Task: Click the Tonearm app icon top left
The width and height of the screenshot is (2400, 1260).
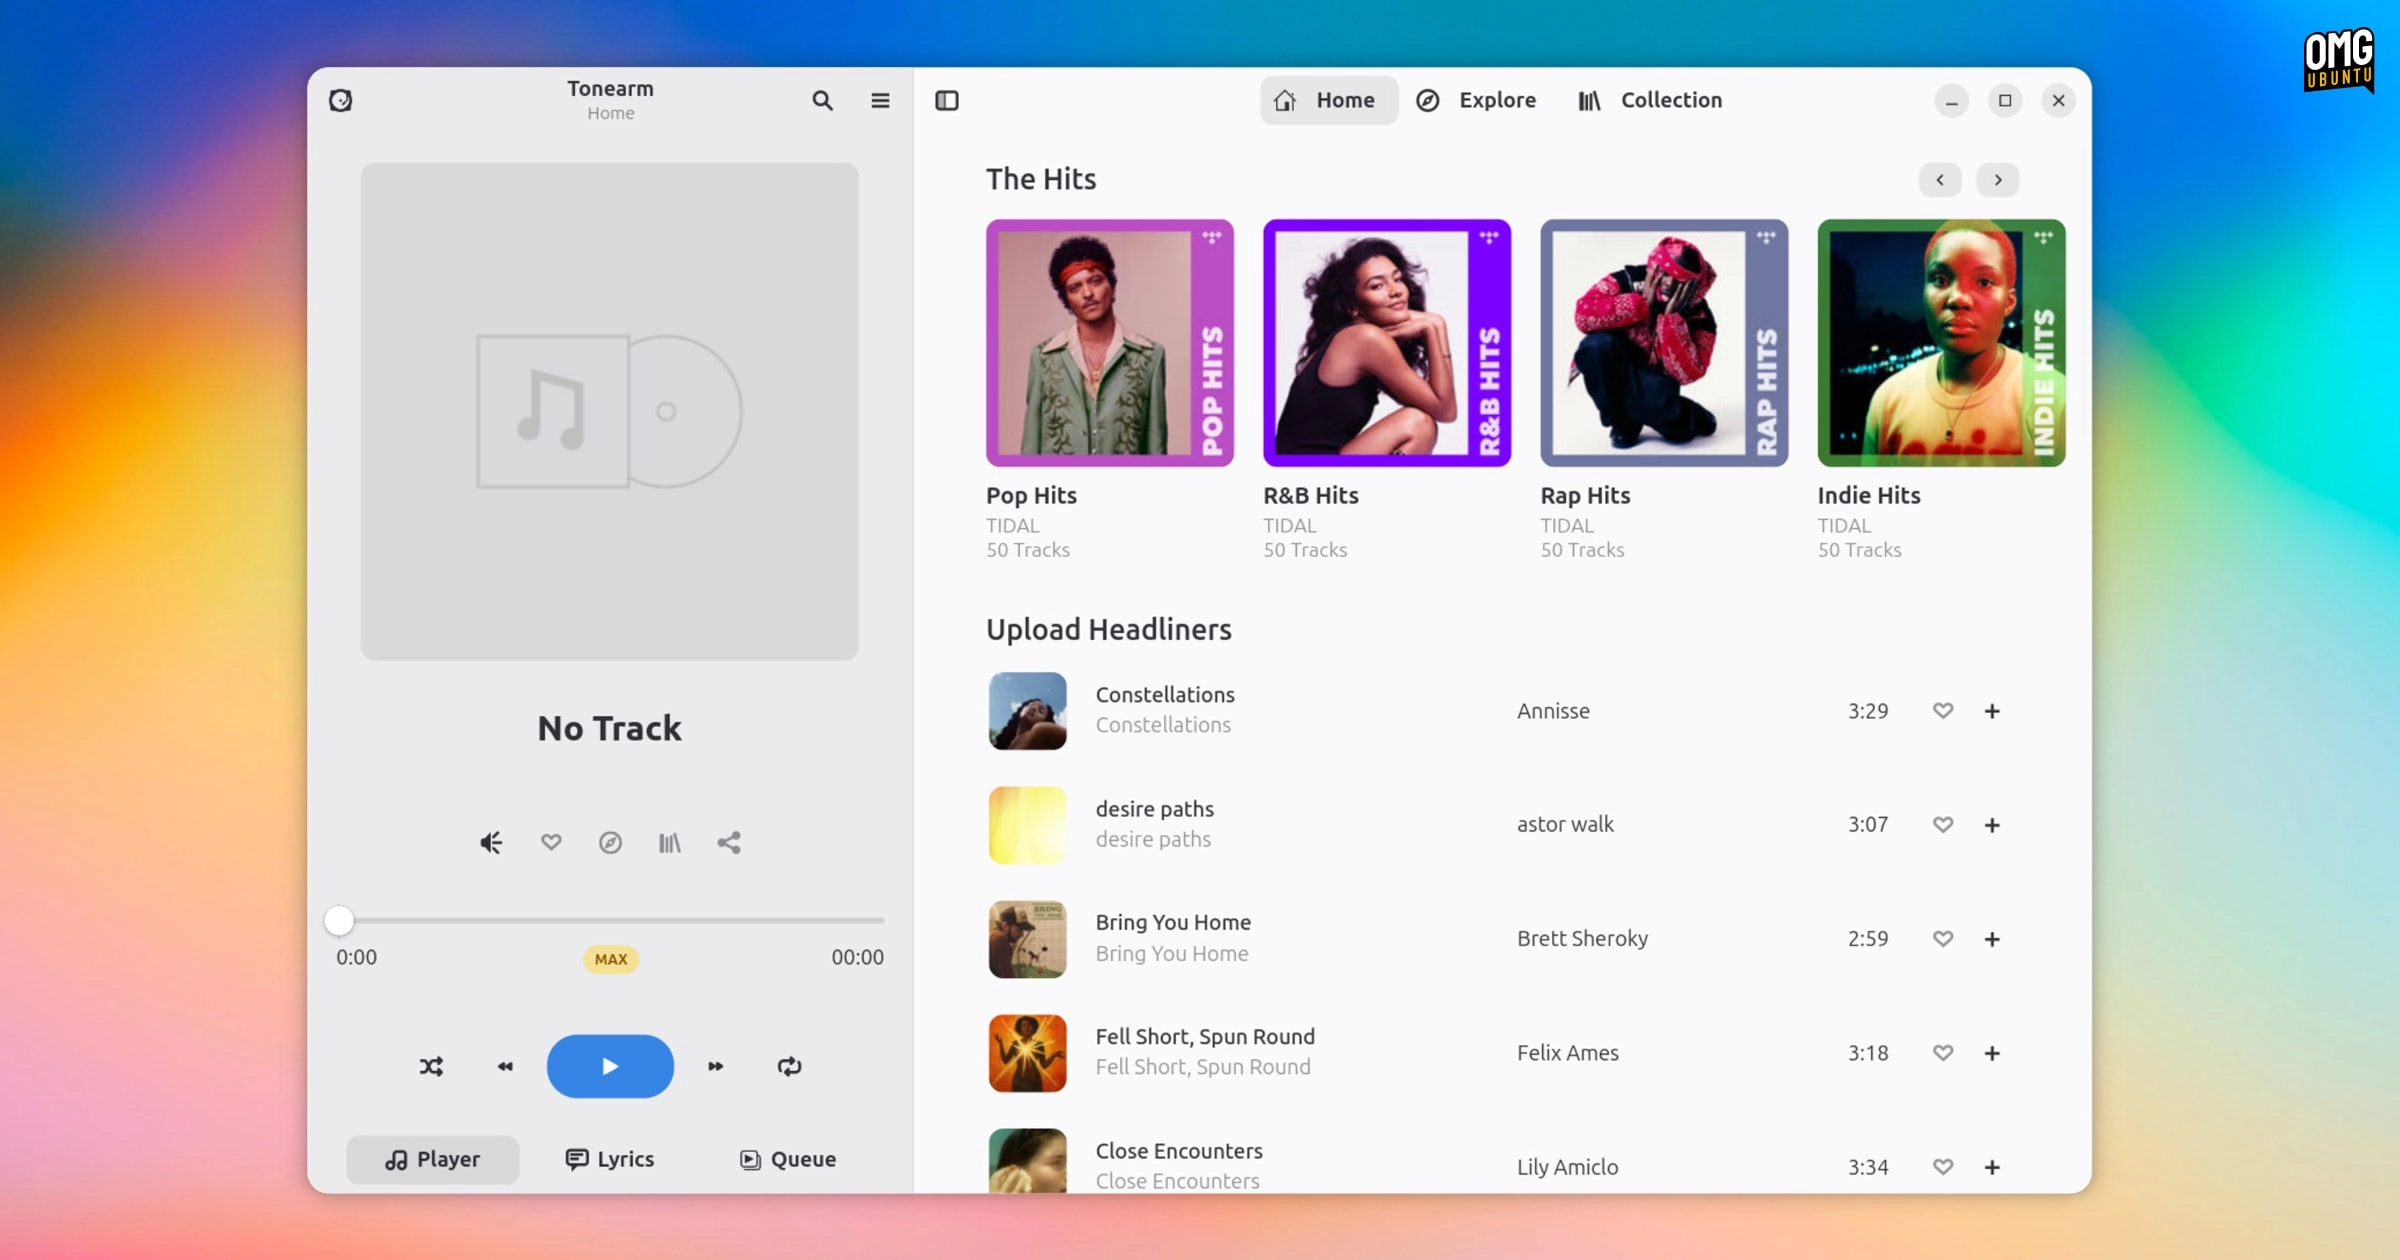Action: (x=341, y=100)
